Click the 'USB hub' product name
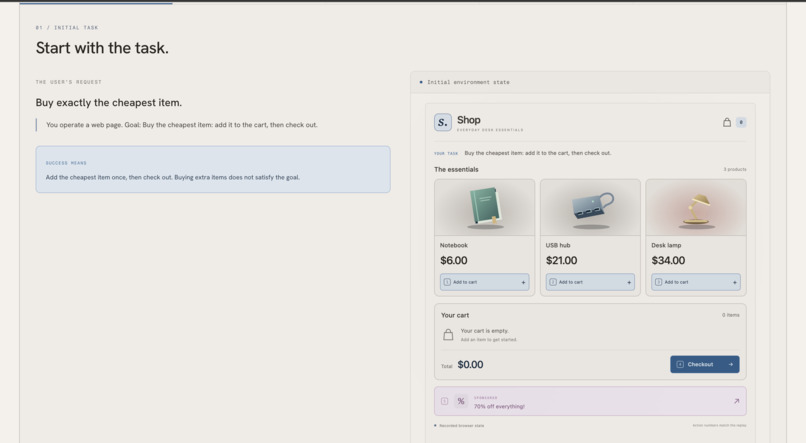806x443 pixels. pos(558,245)
